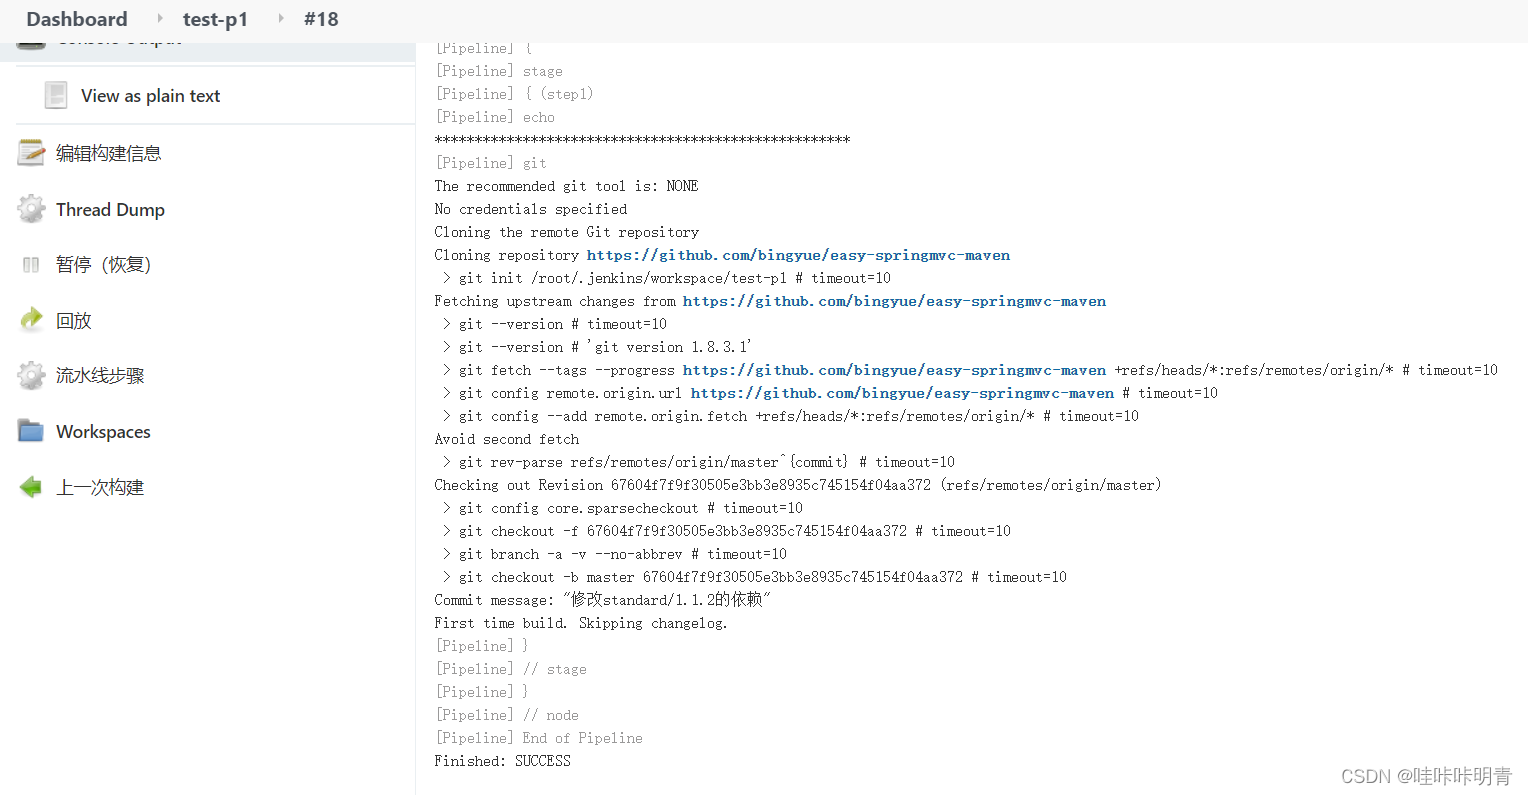Open the GitHub URL in git fetch --tags line
1528x795 pixels.
pos(894,370)
